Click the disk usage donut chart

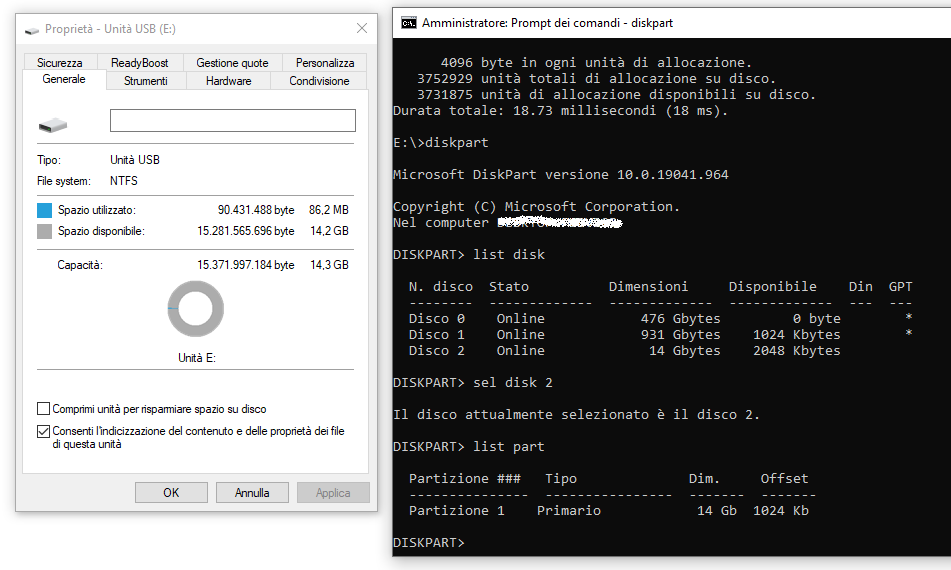(196, 309)
